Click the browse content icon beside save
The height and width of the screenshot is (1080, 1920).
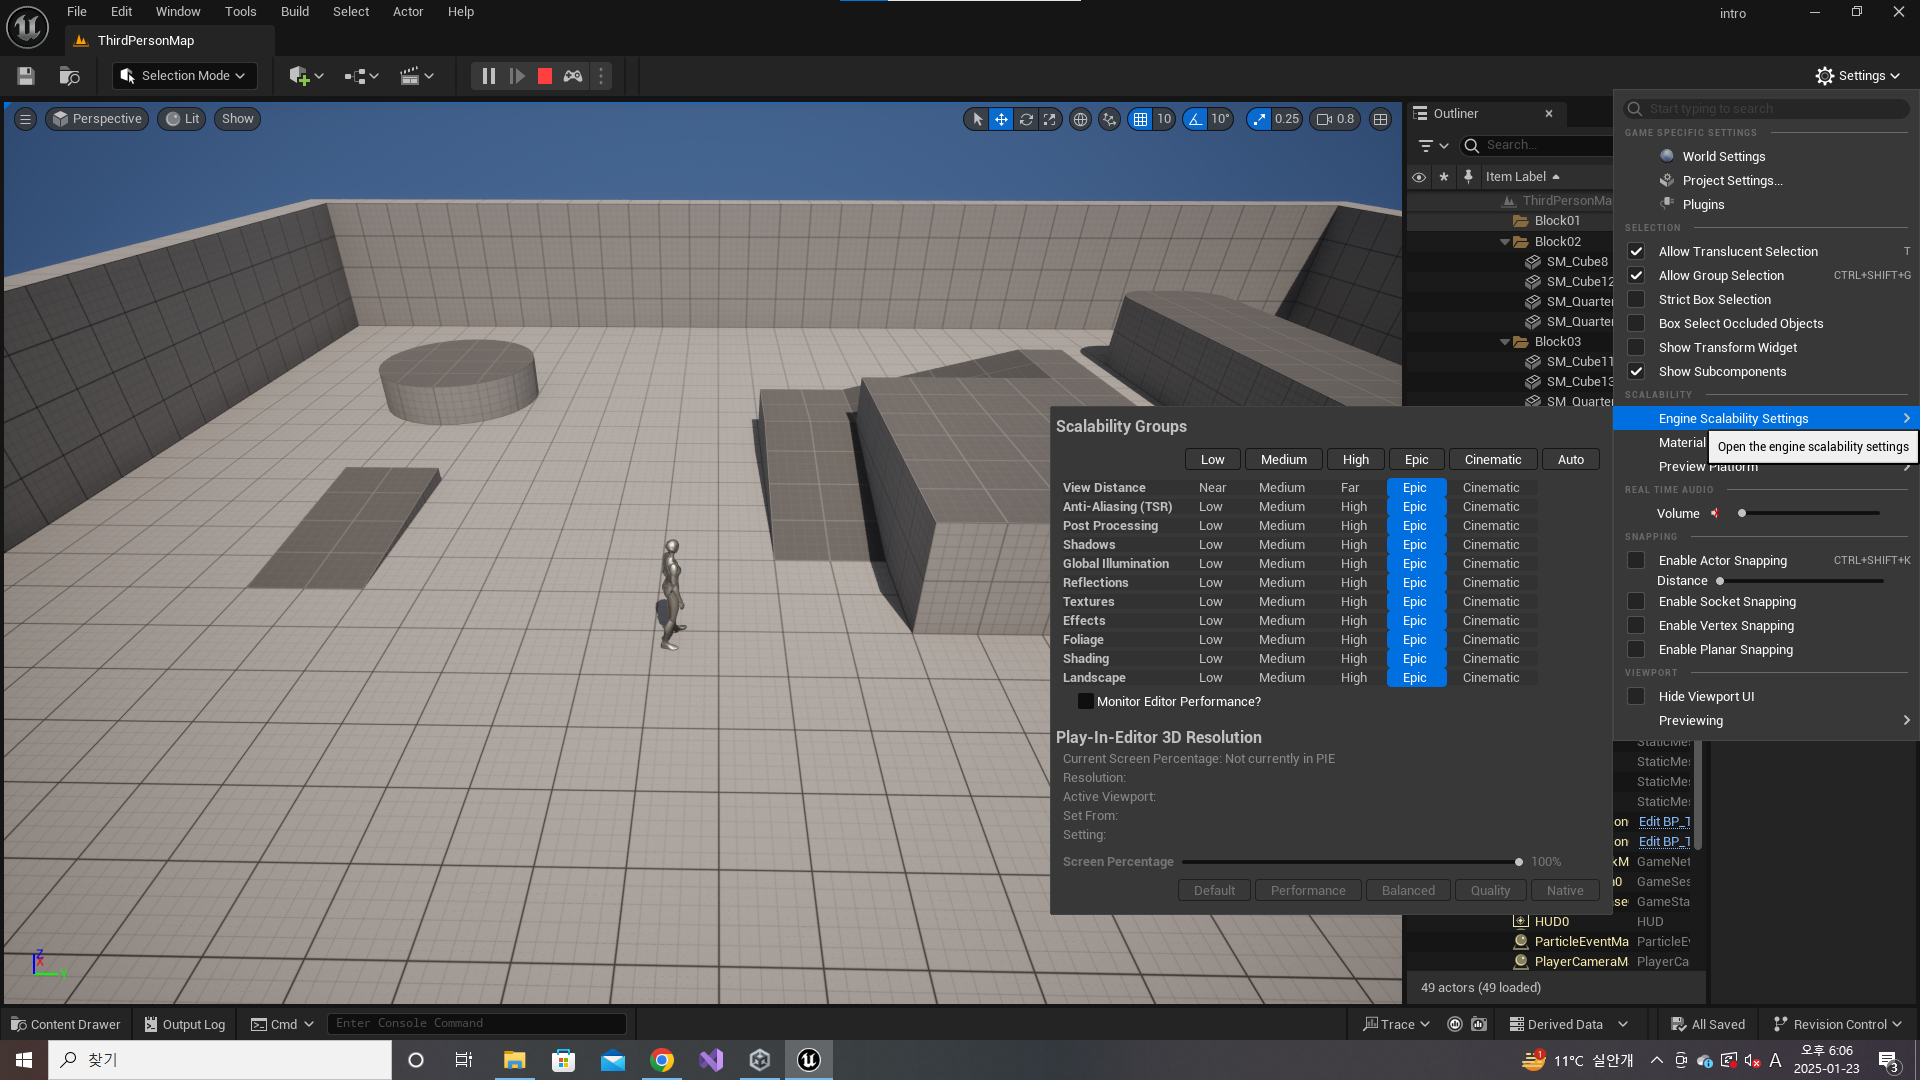click(x=70, y=76)
